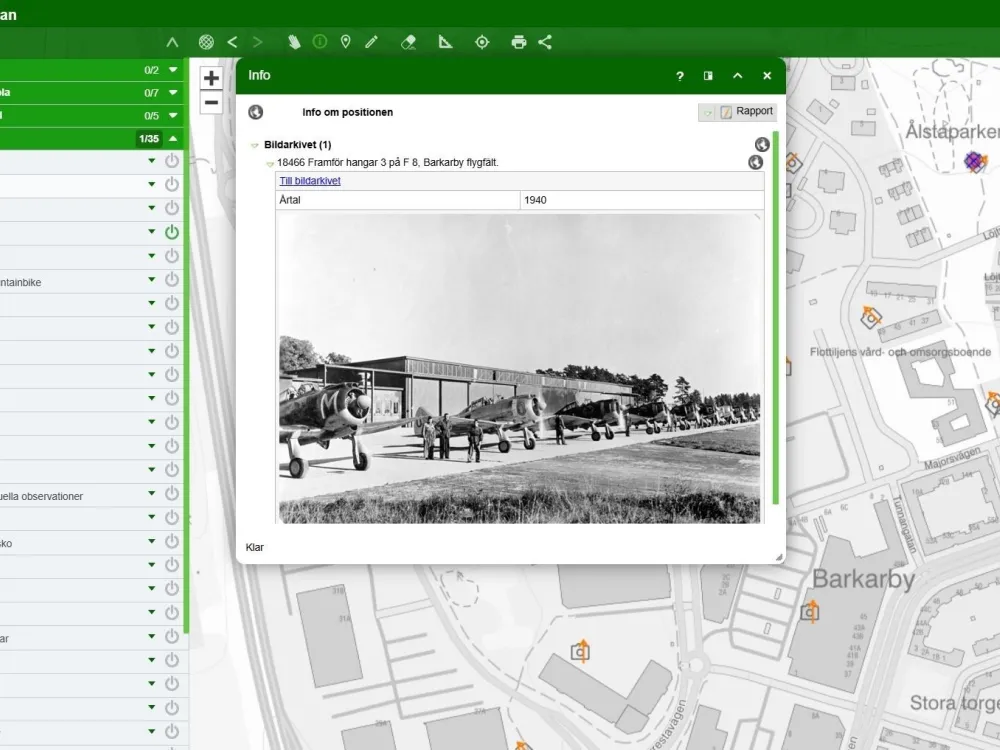Image resolution: width=1000 pixels, height=750 pixels.
Task: Toggle the ntainbike layer power button
Action: pyautogui.click(x=172, y=279)
